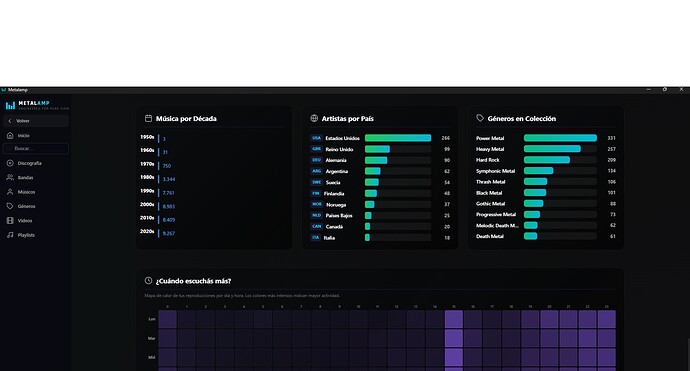Click the NLD country badge
The height and width of the screenshot is (371, 690).
click(316, 215)
